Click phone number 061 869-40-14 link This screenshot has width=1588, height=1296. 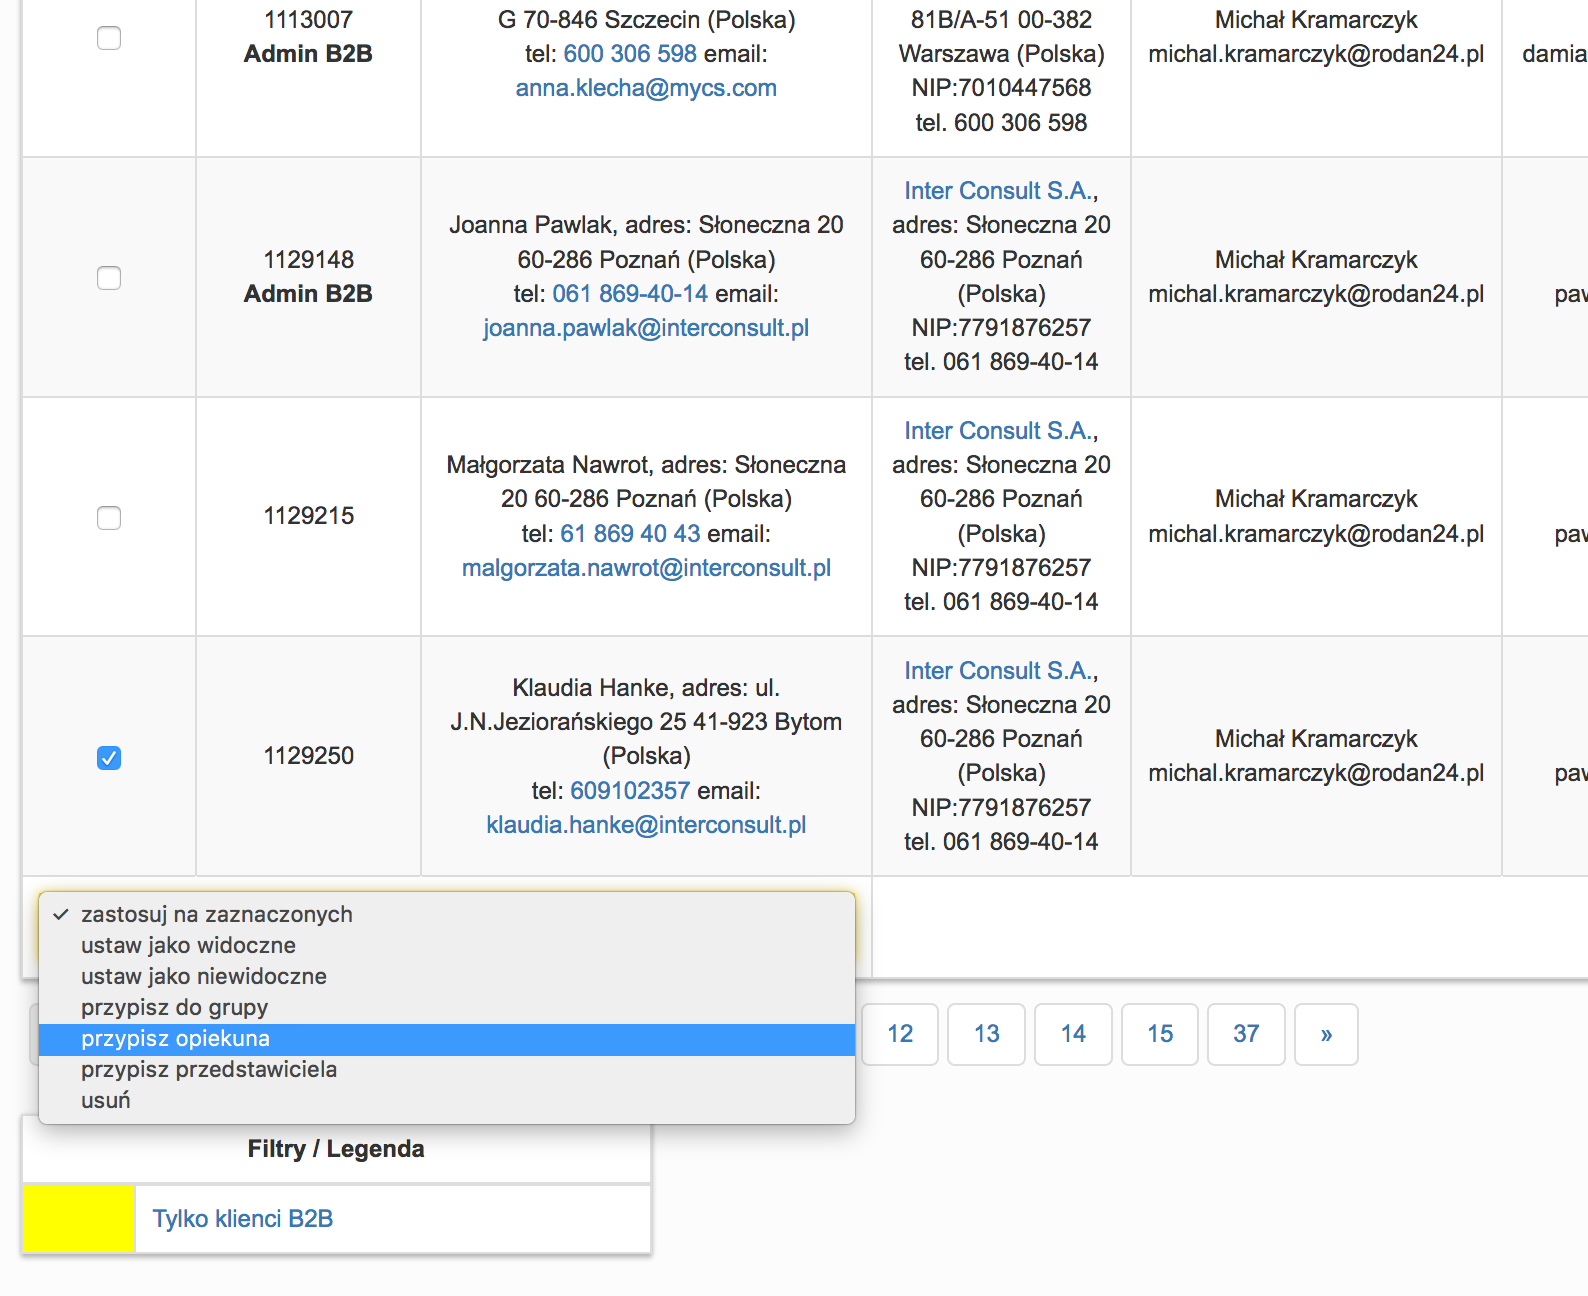click(630, 294)
